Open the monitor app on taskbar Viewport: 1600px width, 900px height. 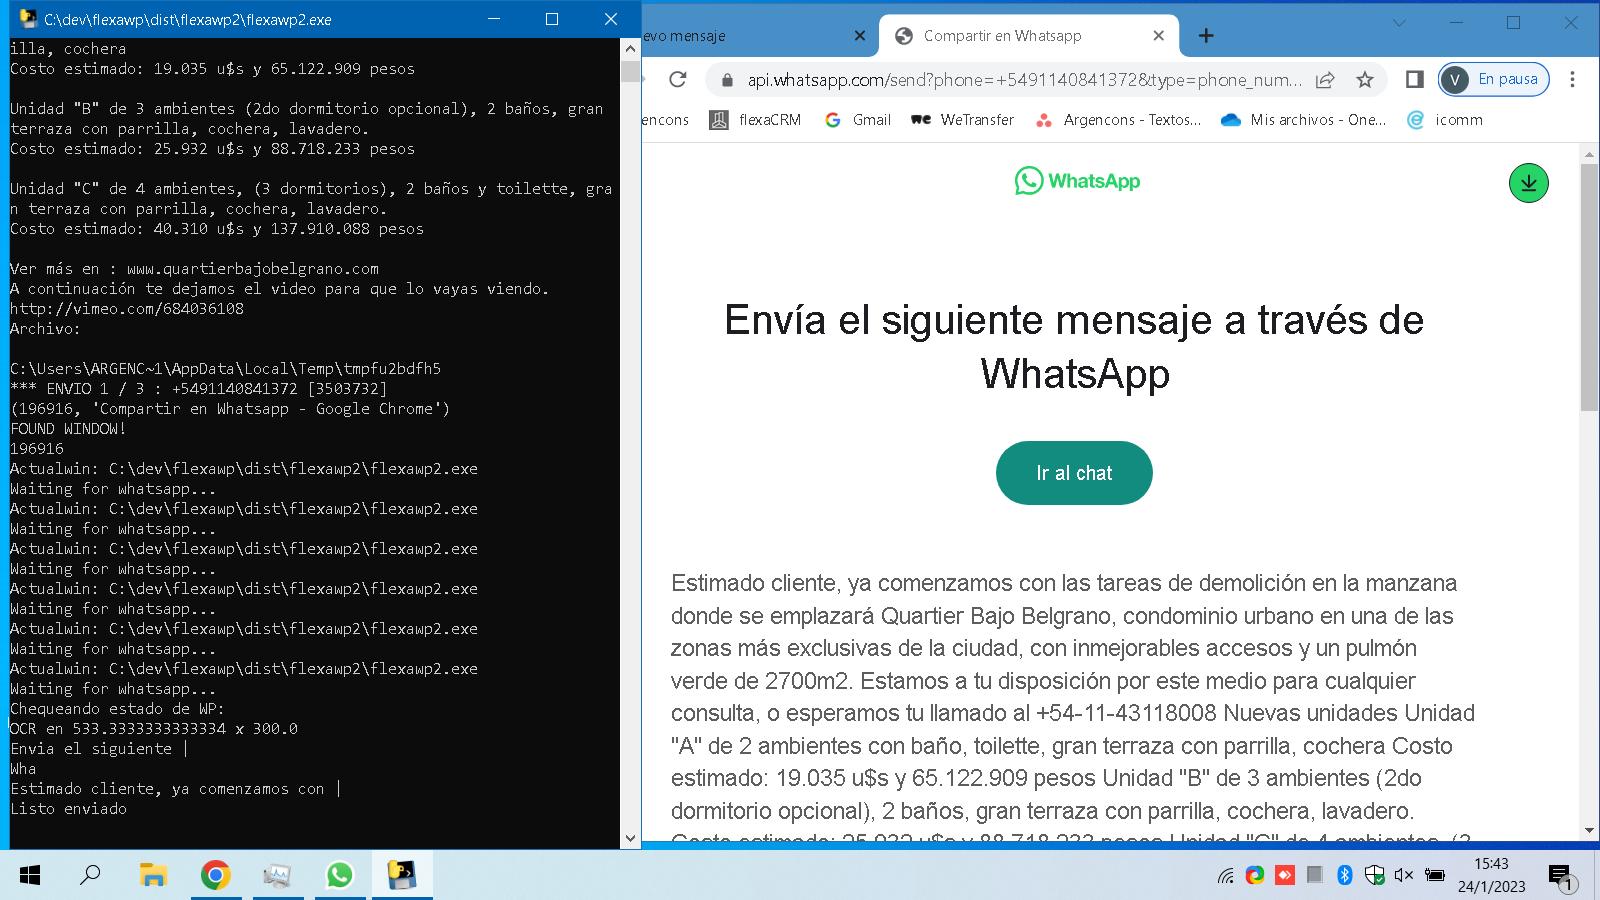(x=277, y=876)
